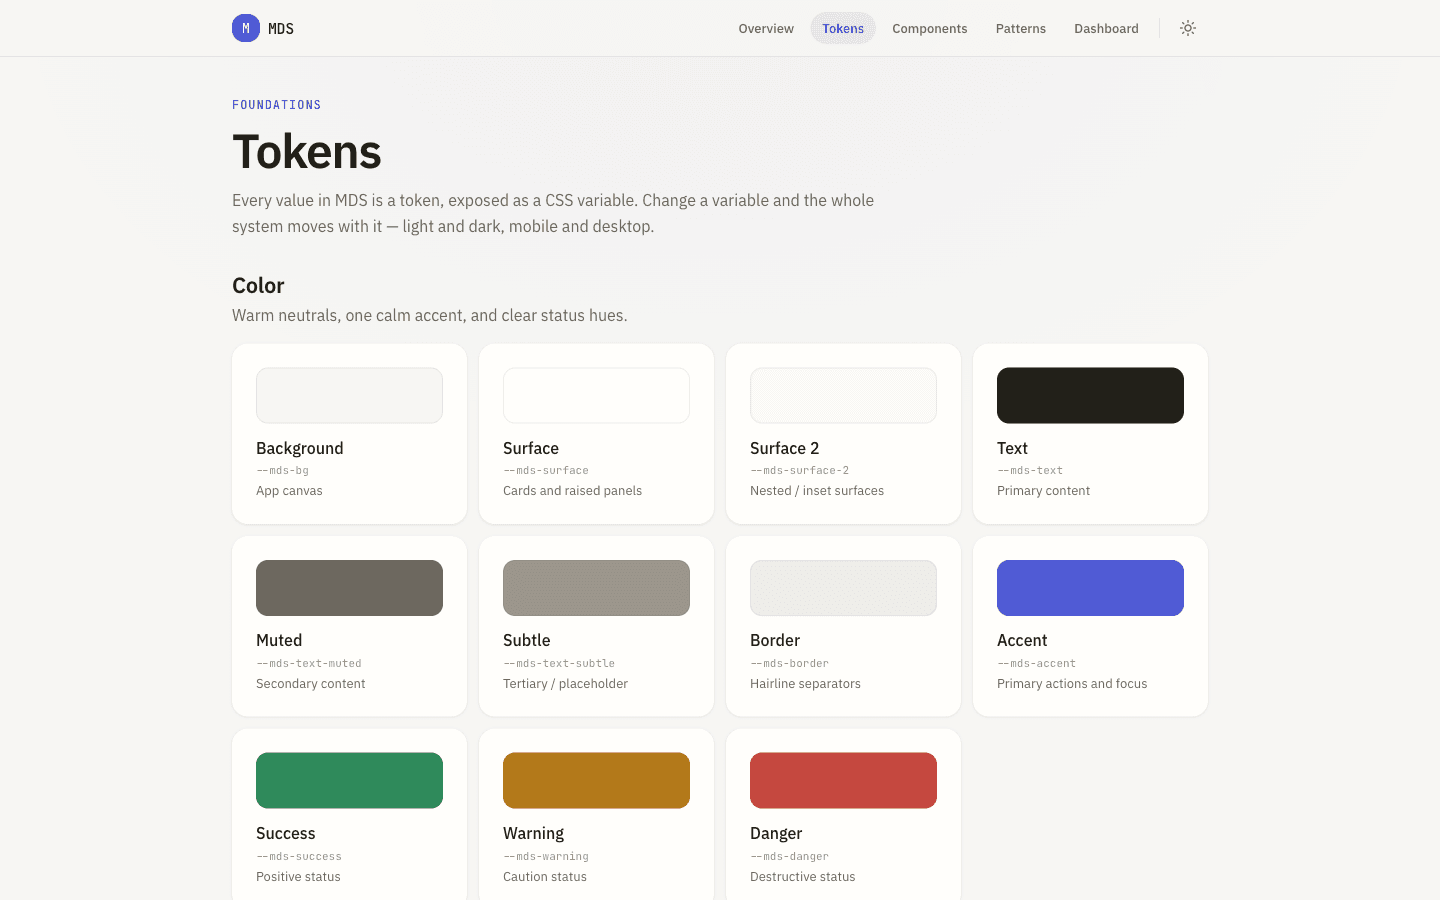Click the Surface color swatch
Image resolution: width=1440 pixels, height=900 pixels.
click(x=596, y=395)
